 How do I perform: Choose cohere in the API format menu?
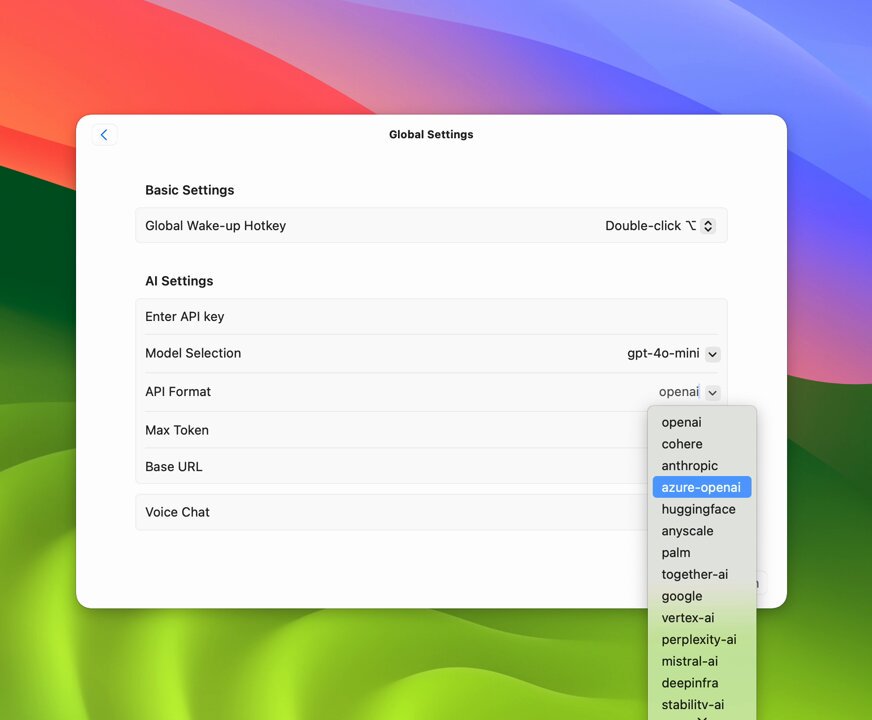coord(682,444)
